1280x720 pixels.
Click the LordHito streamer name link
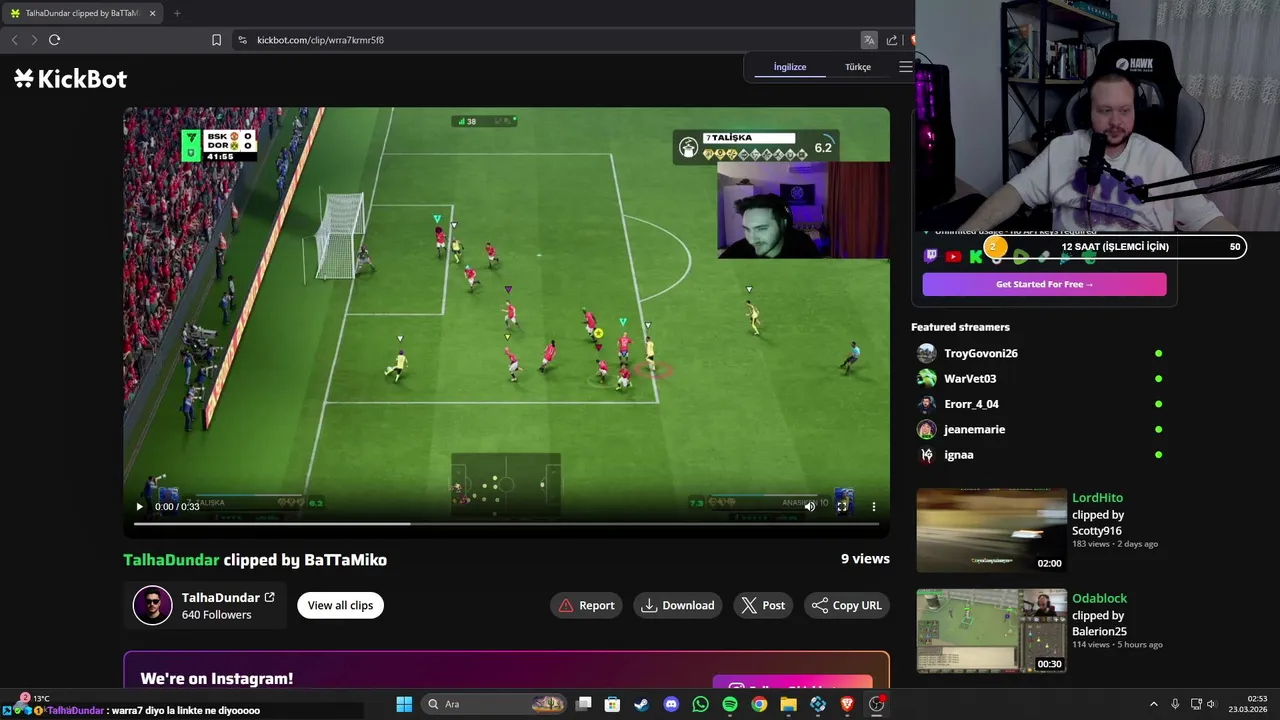point(1097,497)
